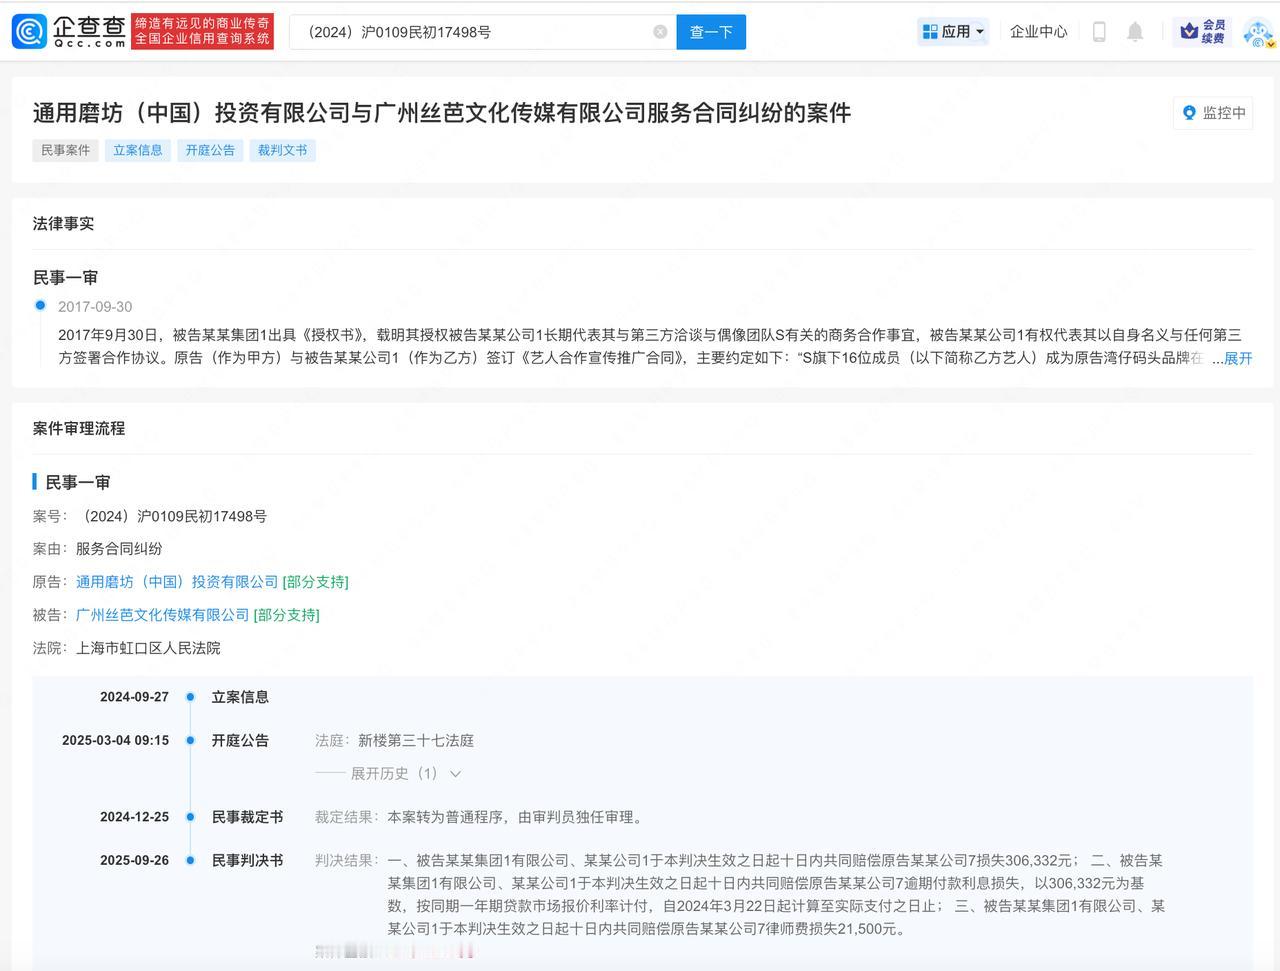Screen dimensions: 1280x971
Task: Select the 开庭公告 timeline entry
Action: (240, 741)
